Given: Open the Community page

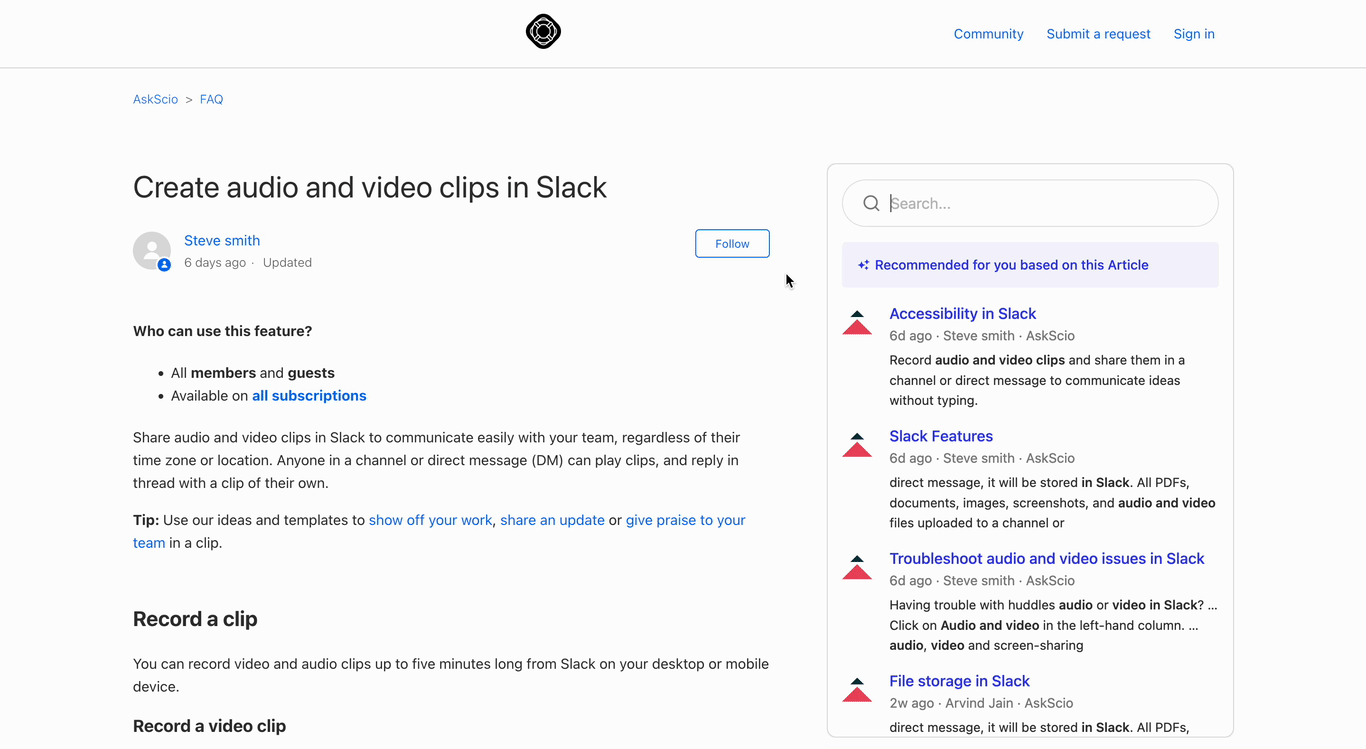Looking at the screenshot, I should pos(988,33).
